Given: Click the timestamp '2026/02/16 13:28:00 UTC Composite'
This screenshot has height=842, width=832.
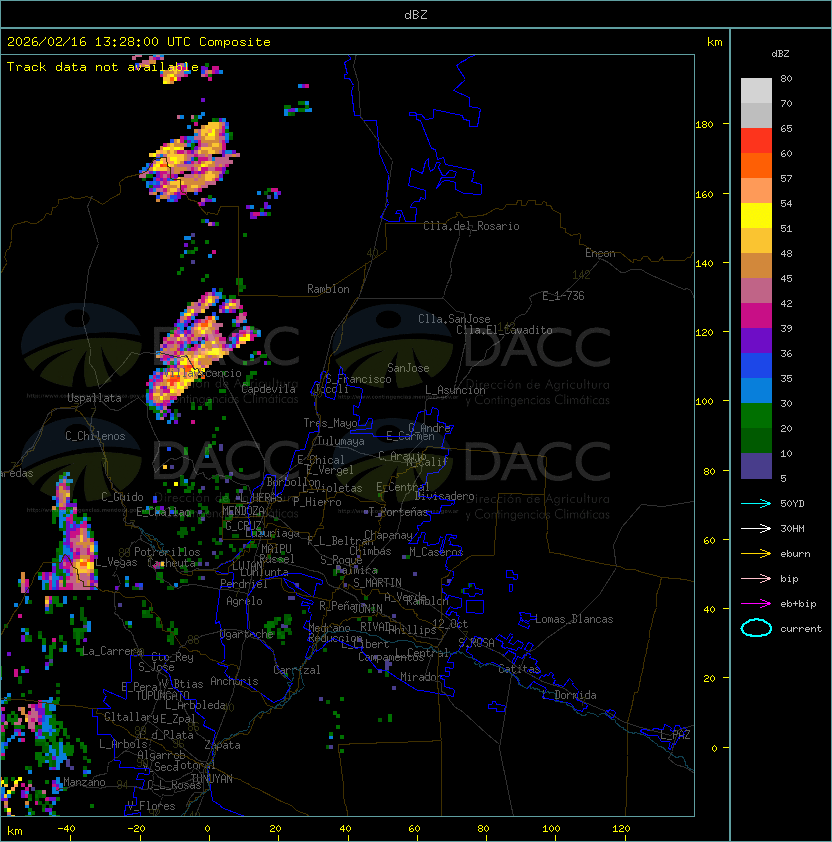Looking at the screenshot, I should (x=139, y=42).
